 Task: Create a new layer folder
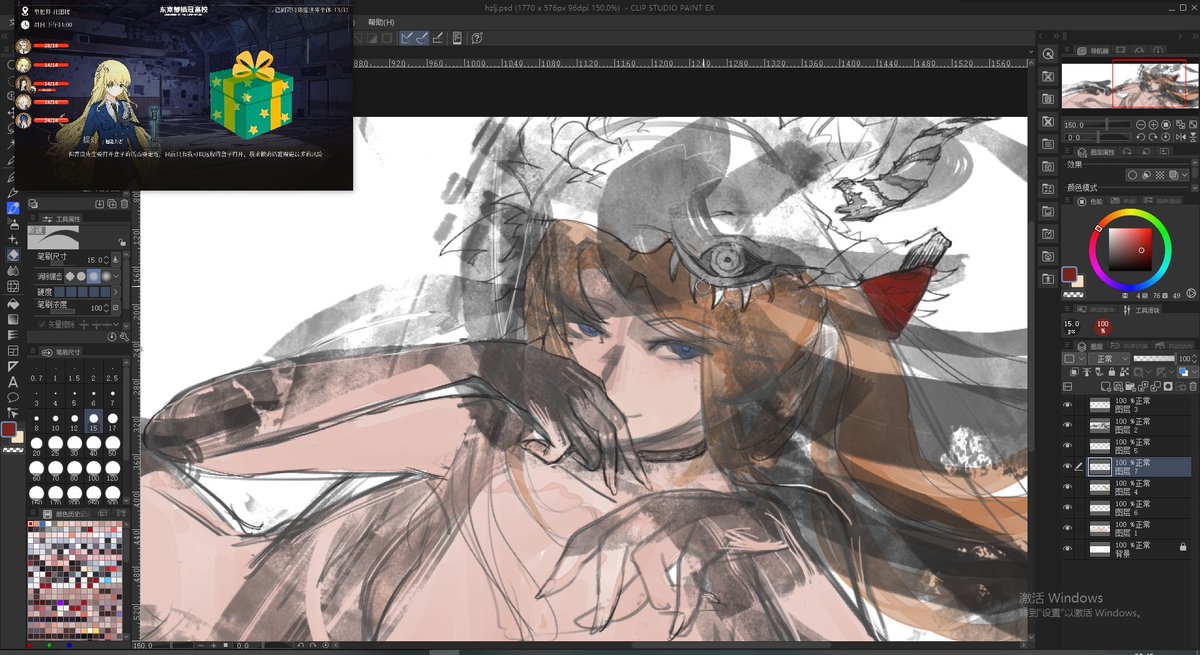tap(1130, 387)
